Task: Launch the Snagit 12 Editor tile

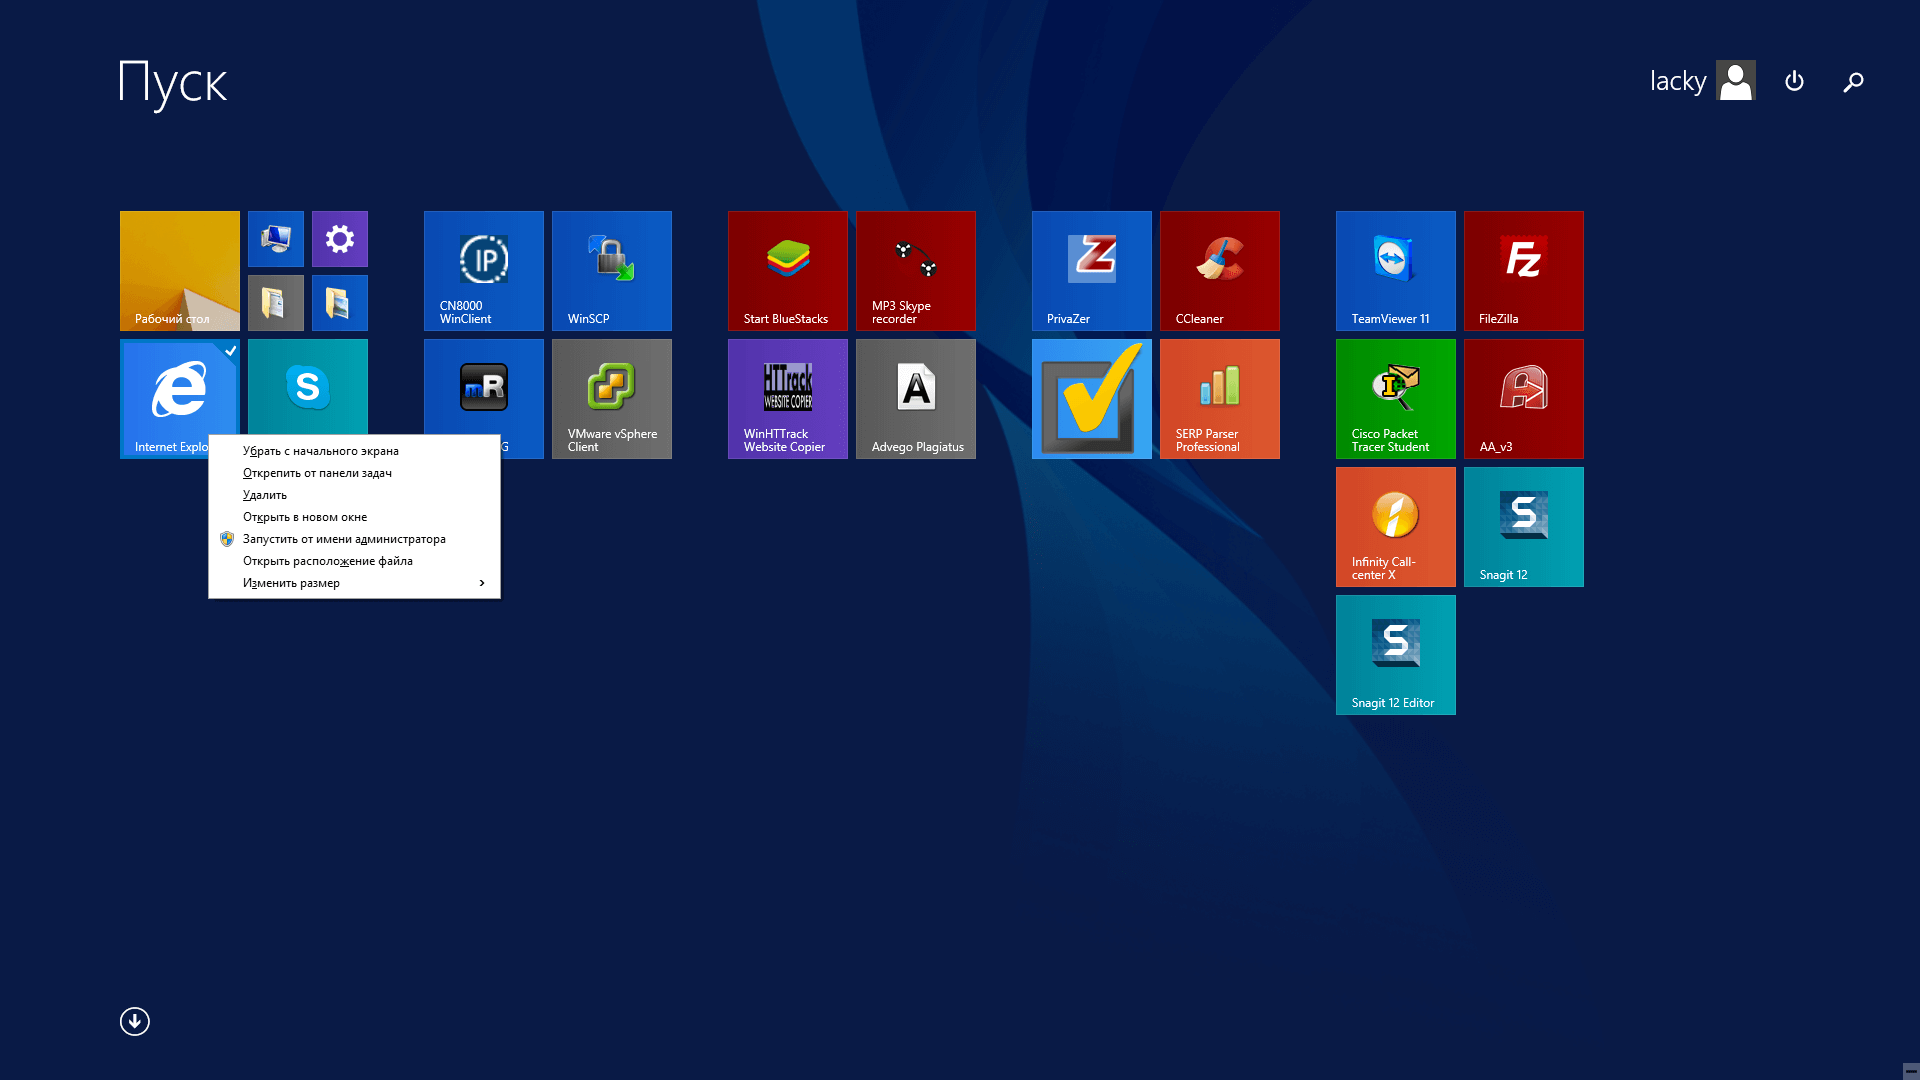Action: [1395, 654]
